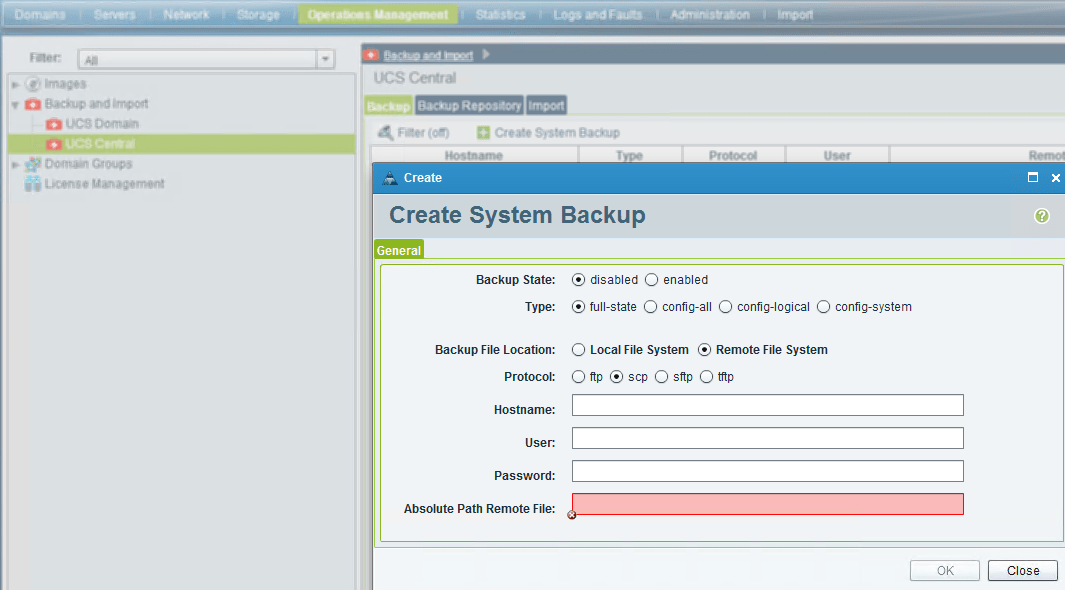Open the Storage menu

point(258,14)
